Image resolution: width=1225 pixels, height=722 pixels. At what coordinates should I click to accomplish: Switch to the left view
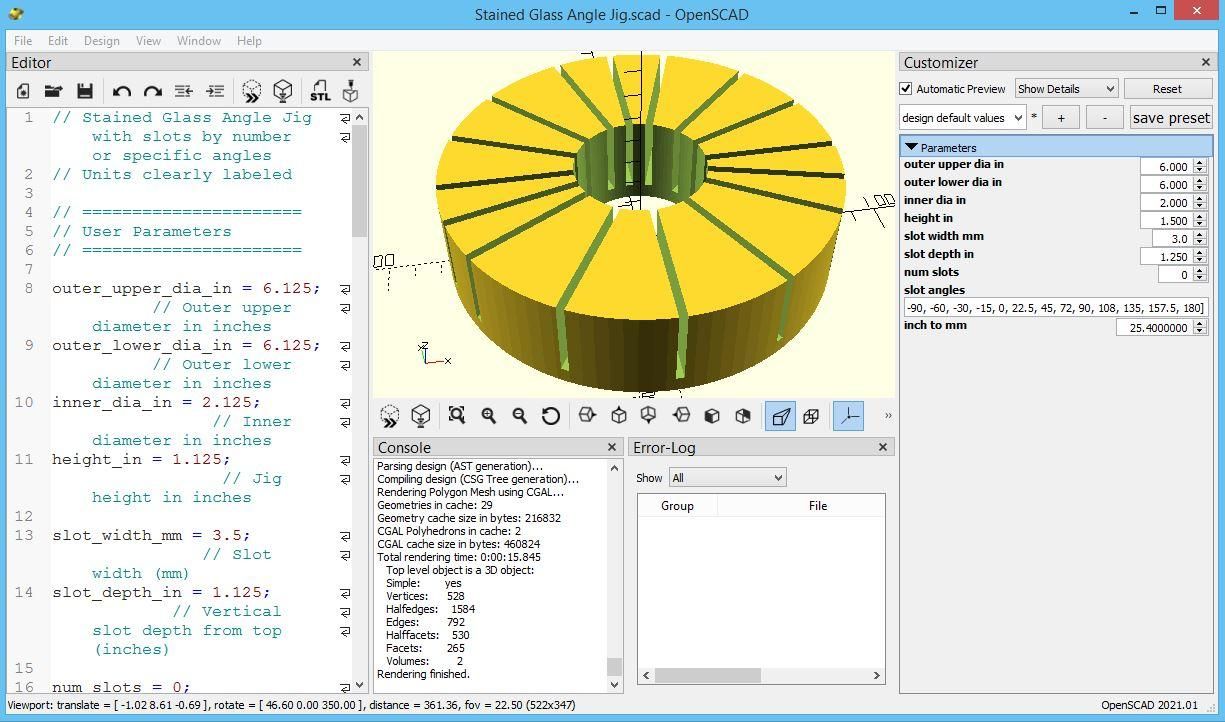click(x=681, y=416)
